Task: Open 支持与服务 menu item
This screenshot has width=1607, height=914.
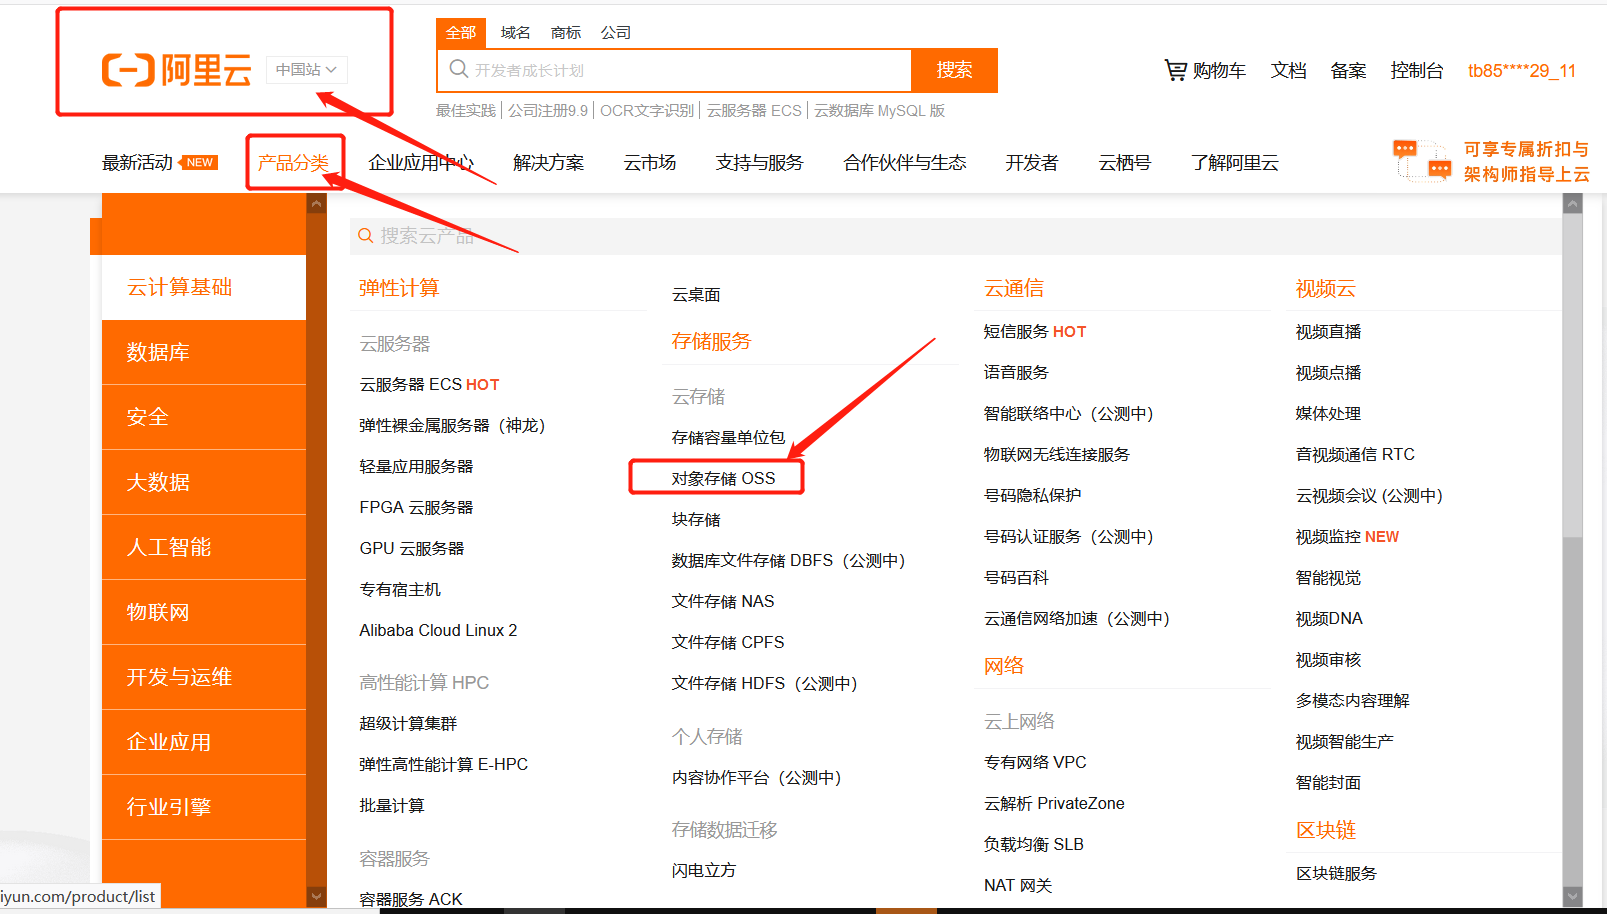Action: pos(760,163)
